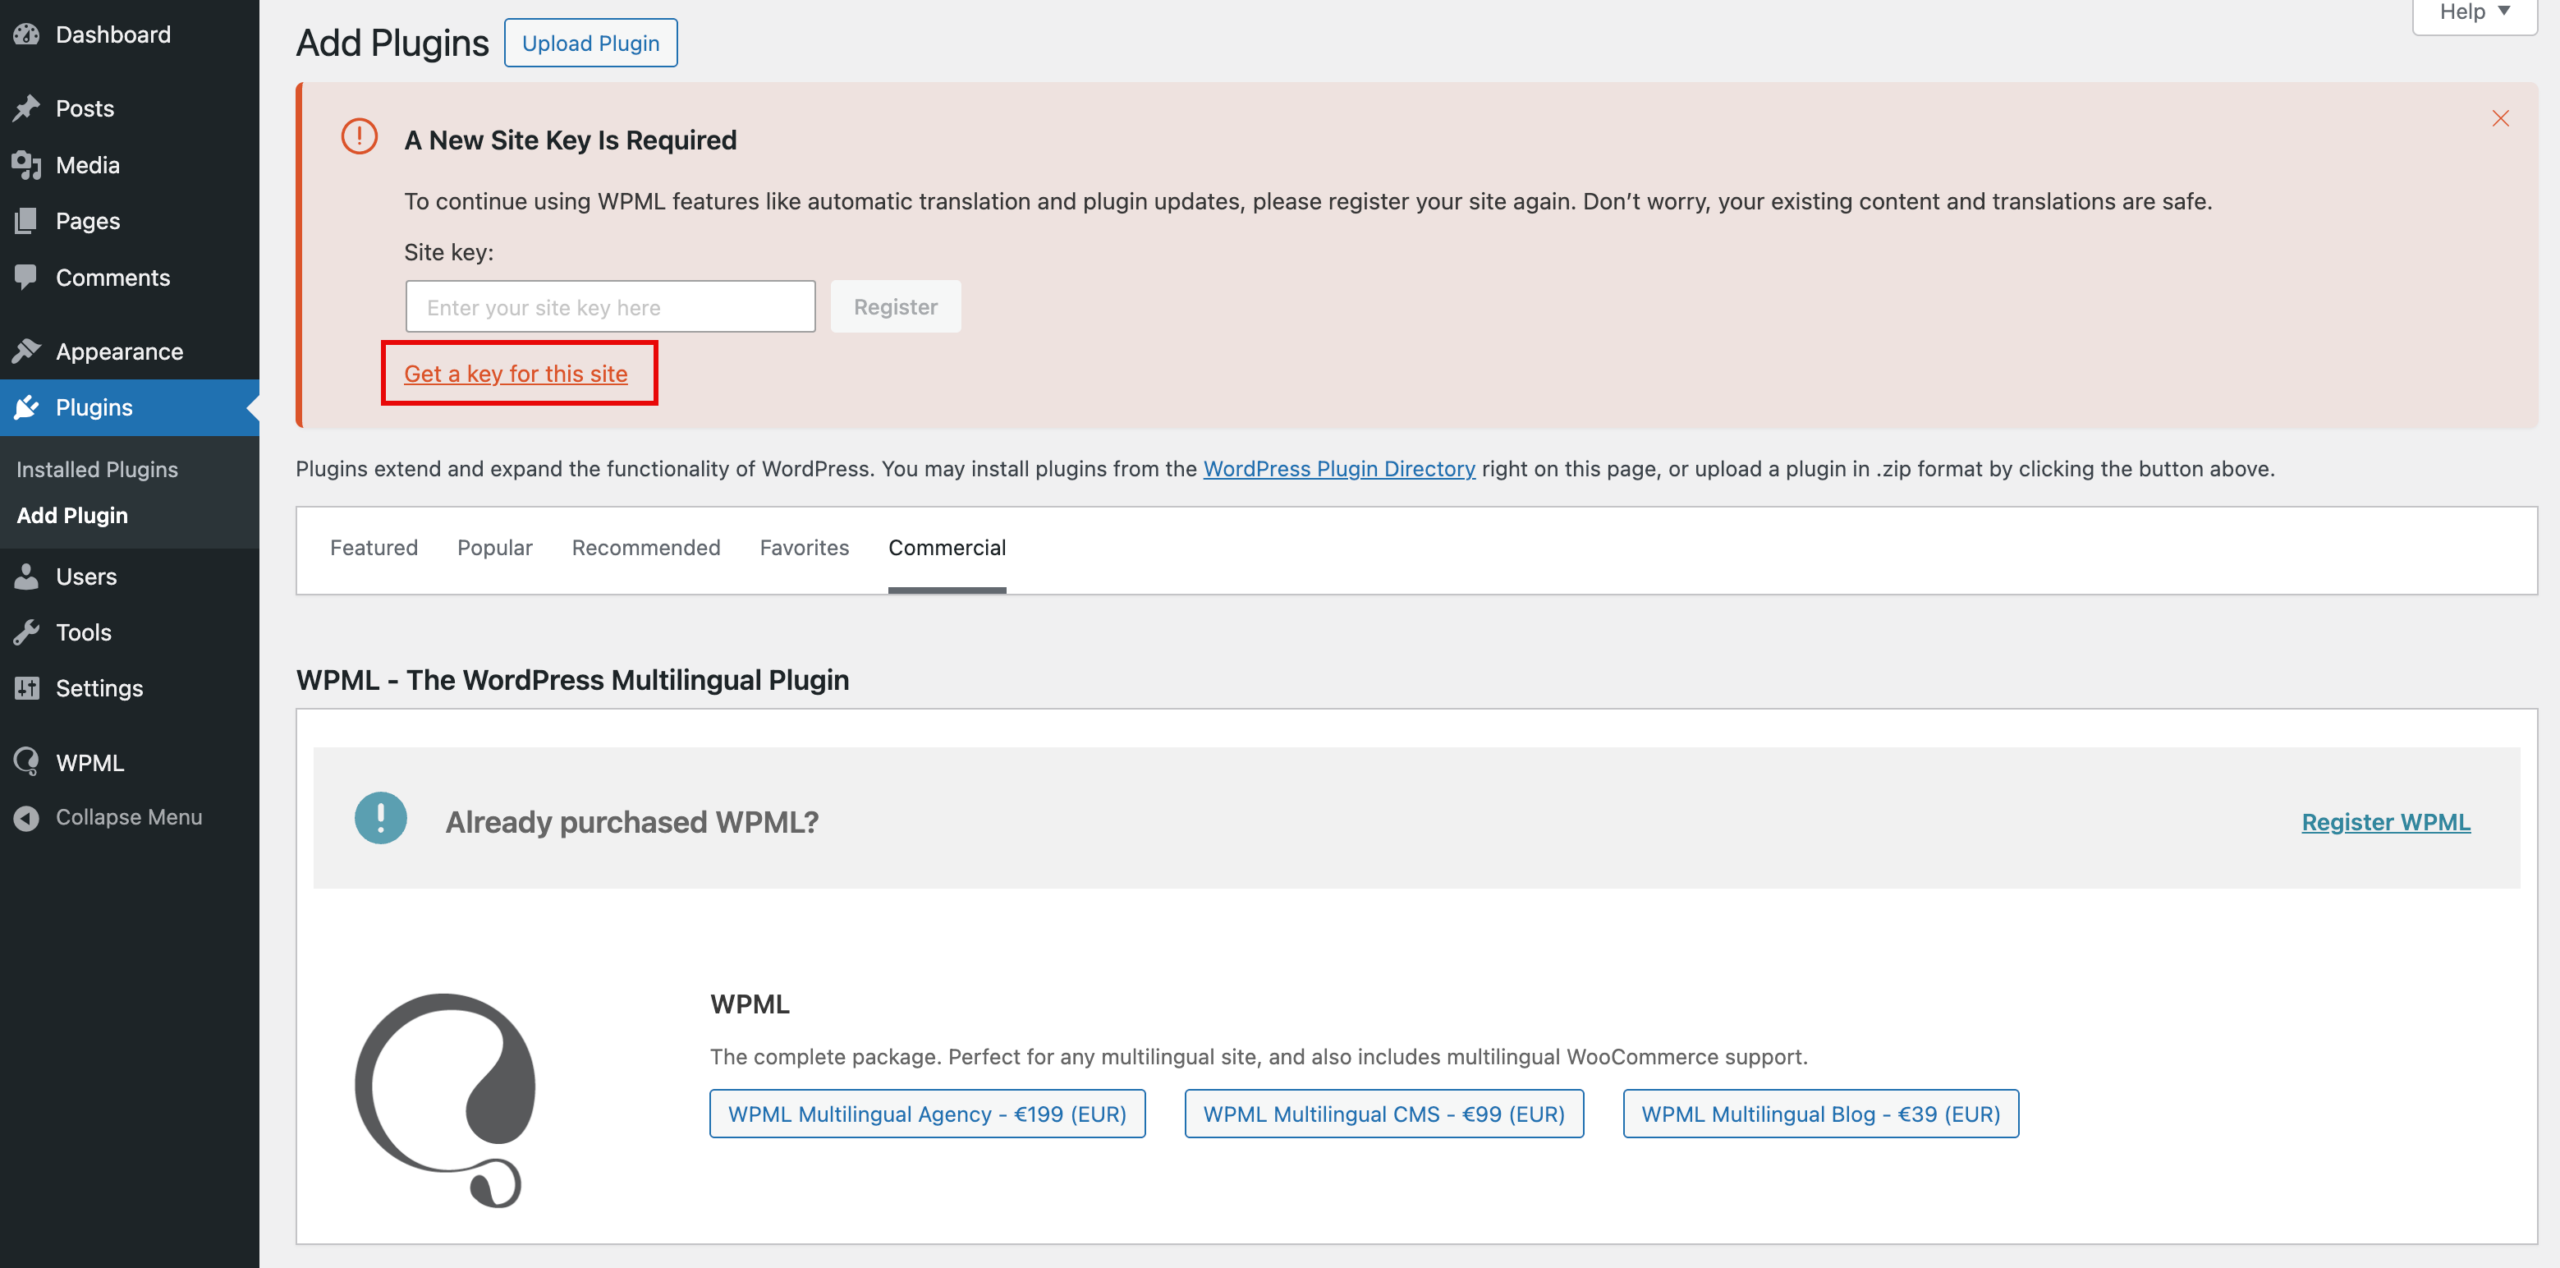Screen dimensions: 2560x1268
Task: Click the Comments speech bubble icon
Action: click(27, 277)
